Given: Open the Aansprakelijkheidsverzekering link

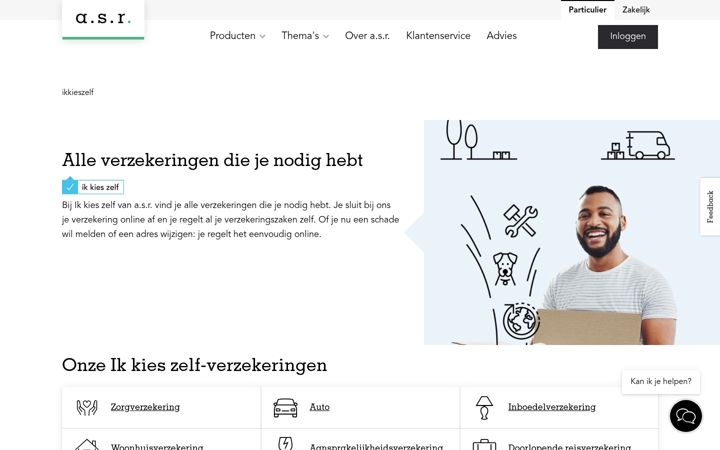Looking at the screenshot, I should pyautogui.click(x=377, y=446).
